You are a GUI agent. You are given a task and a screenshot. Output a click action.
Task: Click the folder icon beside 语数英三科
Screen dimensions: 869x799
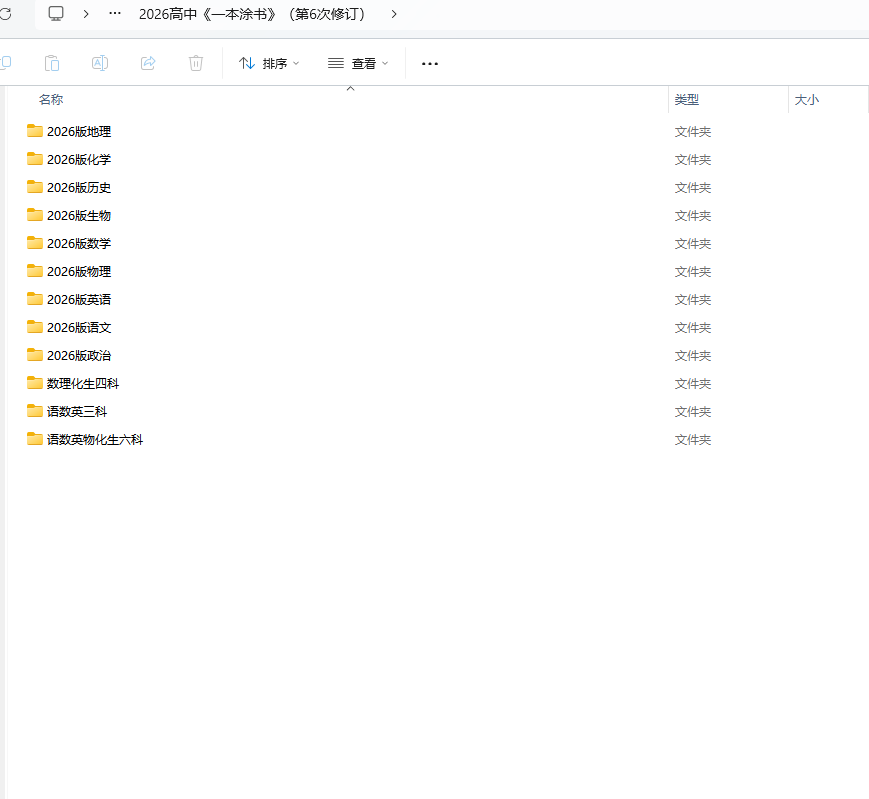tap(35, 411)
